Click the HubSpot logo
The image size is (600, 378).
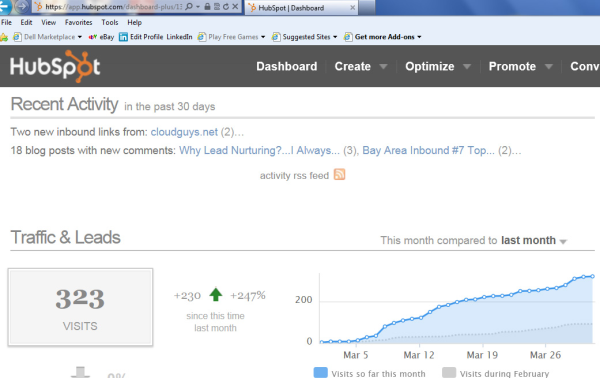coord(55,66)
